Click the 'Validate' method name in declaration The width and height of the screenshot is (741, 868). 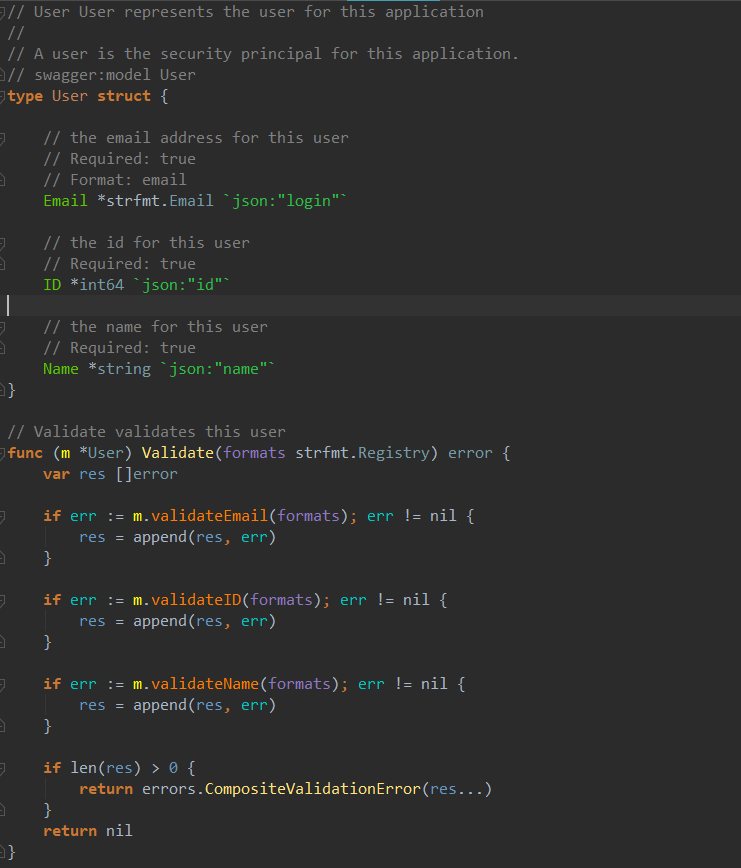178,453
